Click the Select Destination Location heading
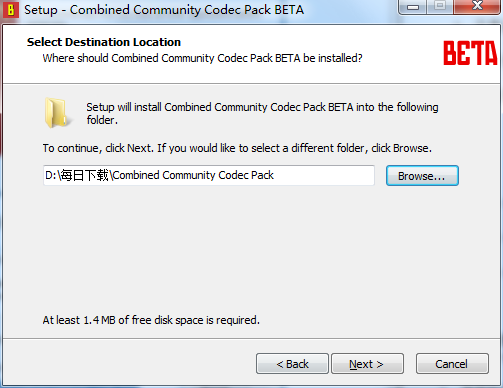The image size is (503, 388). tap(104, 42)
